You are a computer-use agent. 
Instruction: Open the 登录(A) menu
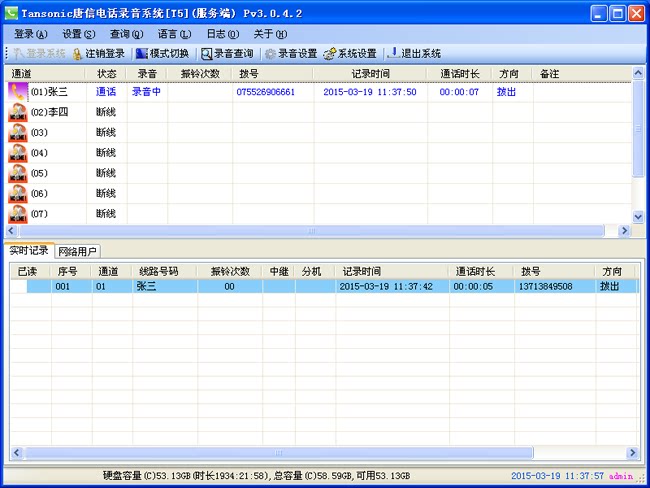coord(31,34)
